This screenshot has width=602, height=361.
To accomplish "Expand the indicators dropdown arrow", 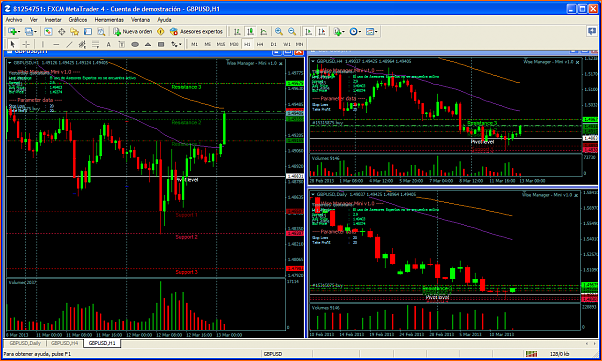I will coord(343,31).
